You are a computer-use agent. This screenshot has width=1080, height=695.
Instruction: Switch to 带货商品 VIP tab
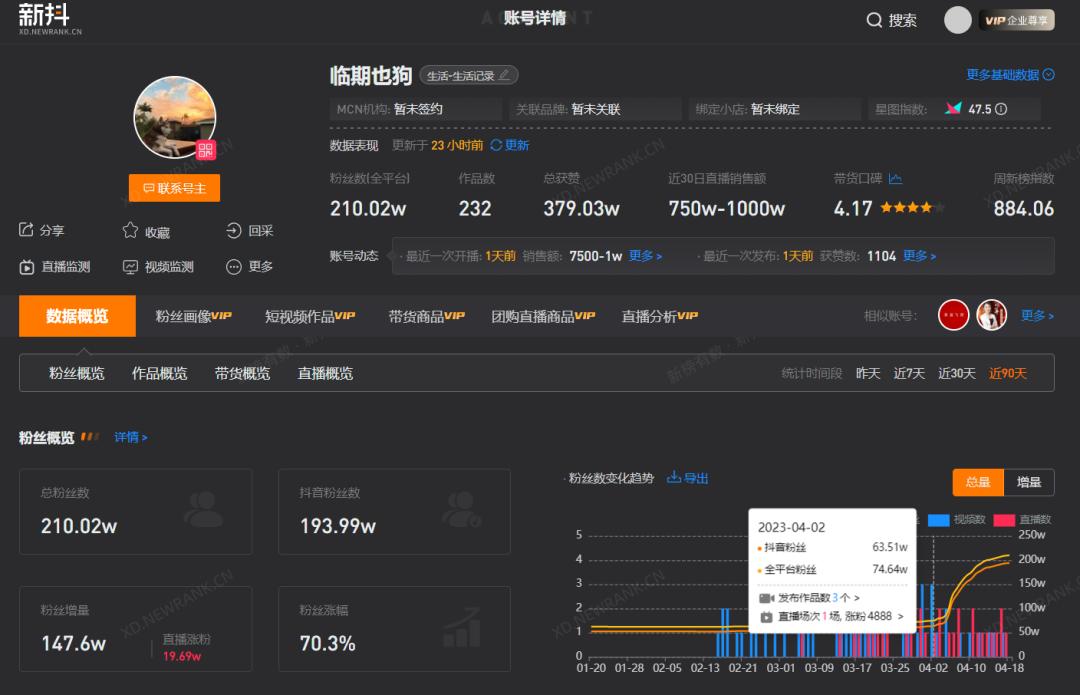click(426, 316)
